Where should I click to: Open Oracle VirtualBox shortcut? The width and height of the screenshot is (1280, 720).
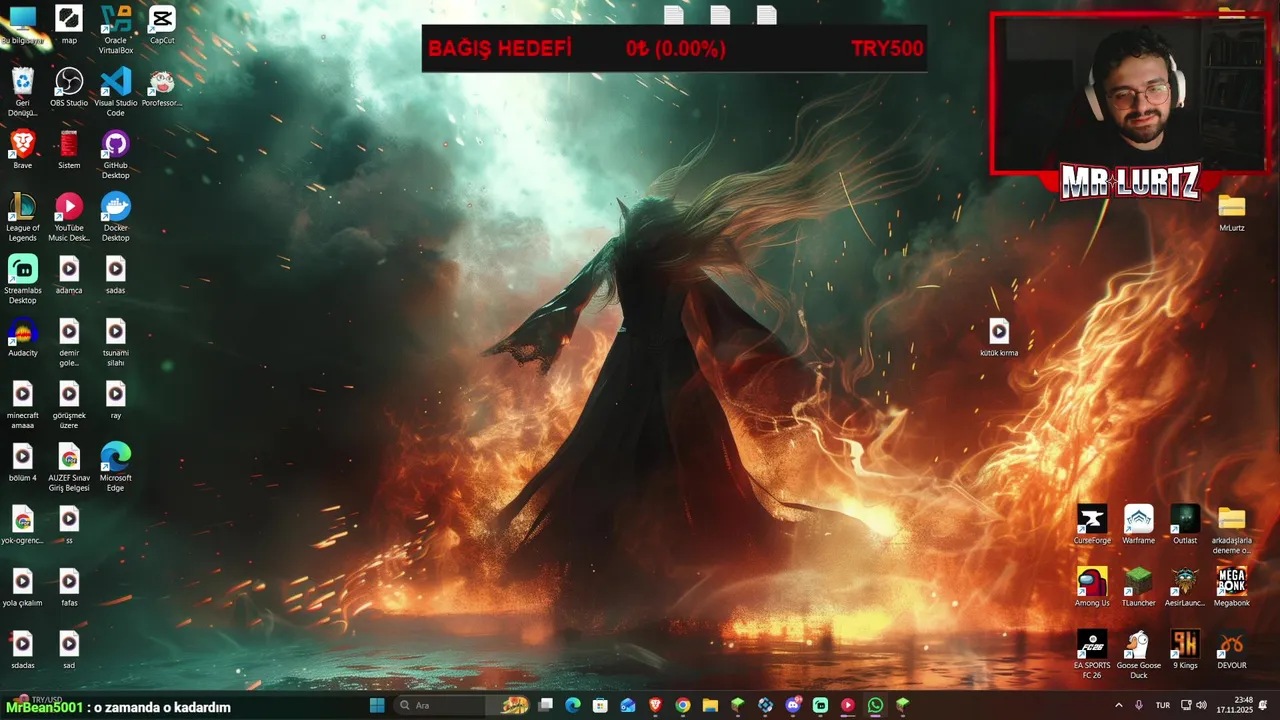116,28
